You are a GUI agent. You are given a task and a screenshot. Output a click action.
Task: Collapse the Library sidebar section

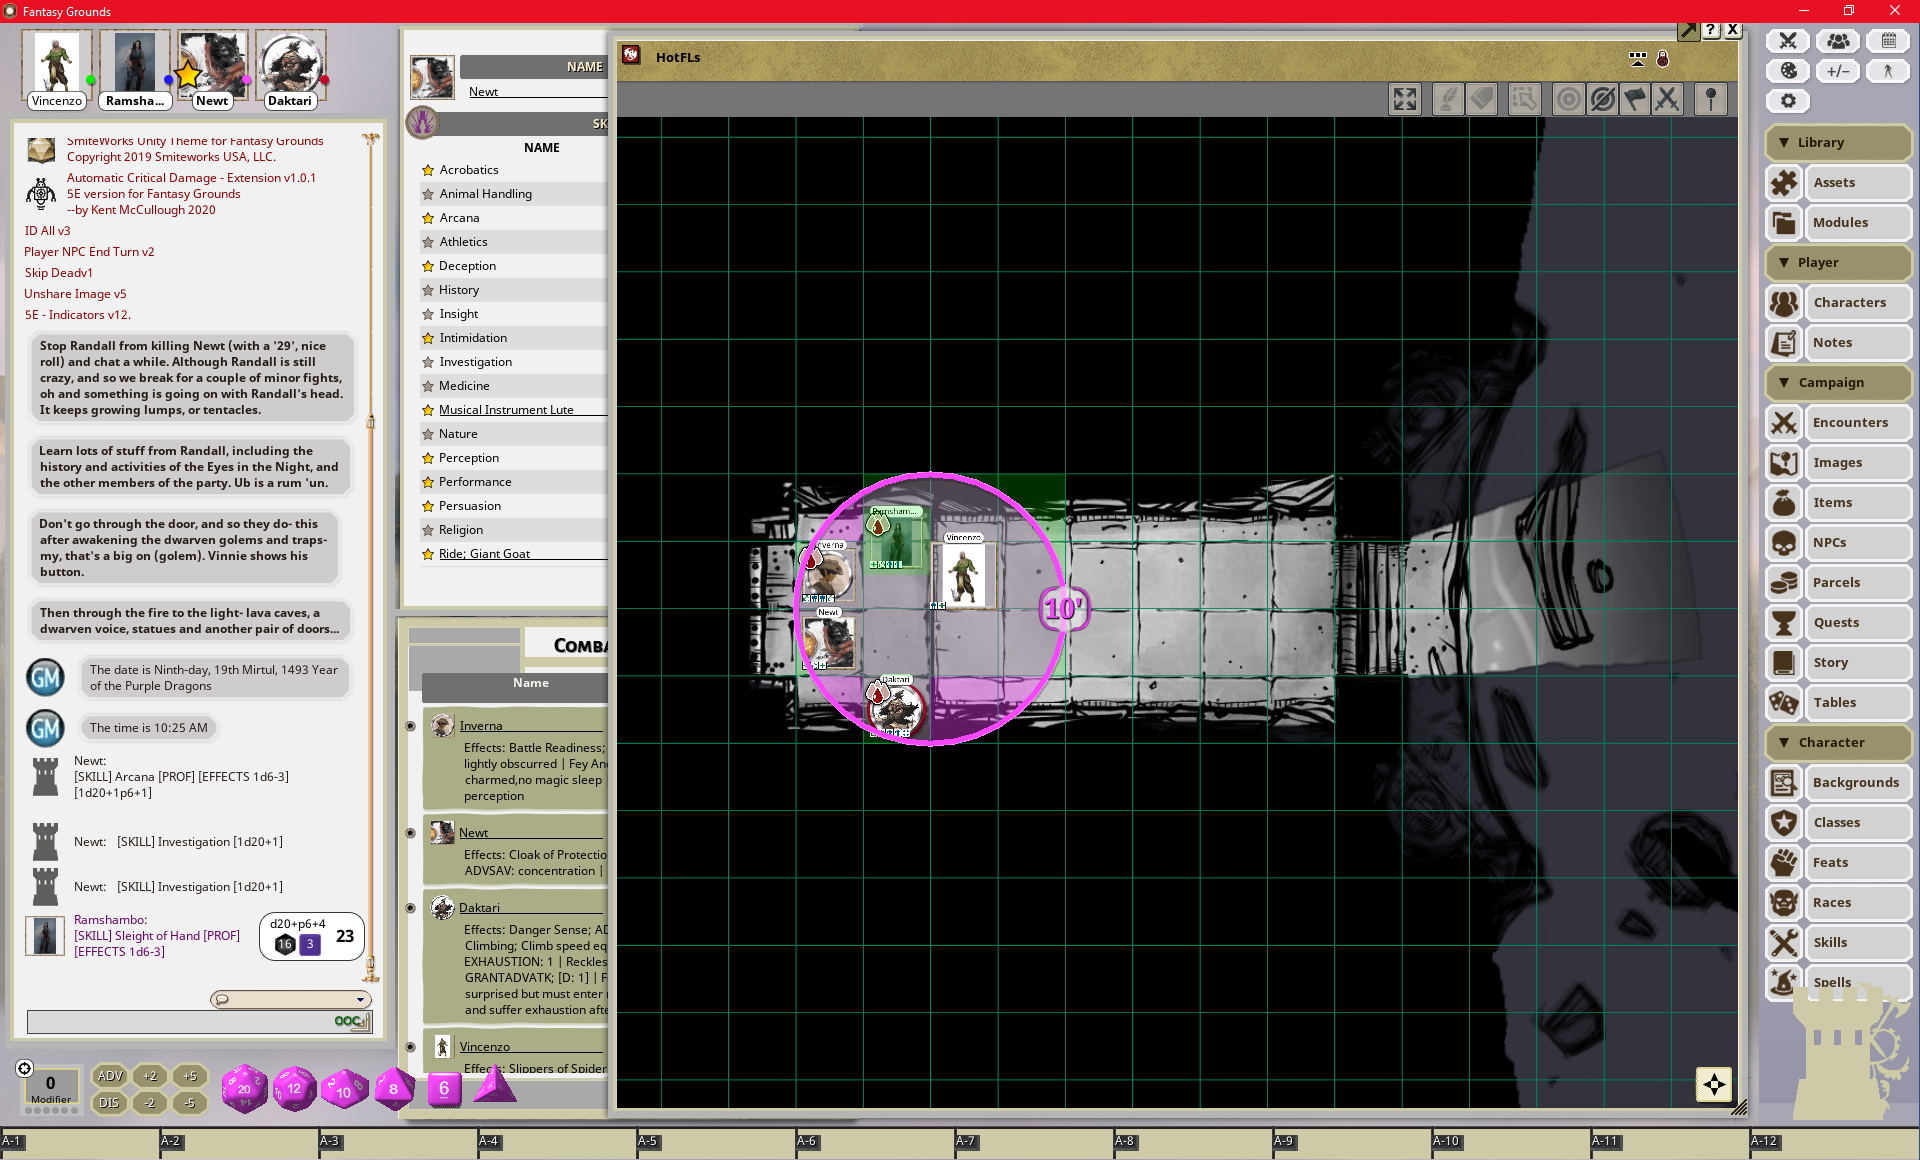1838,142
